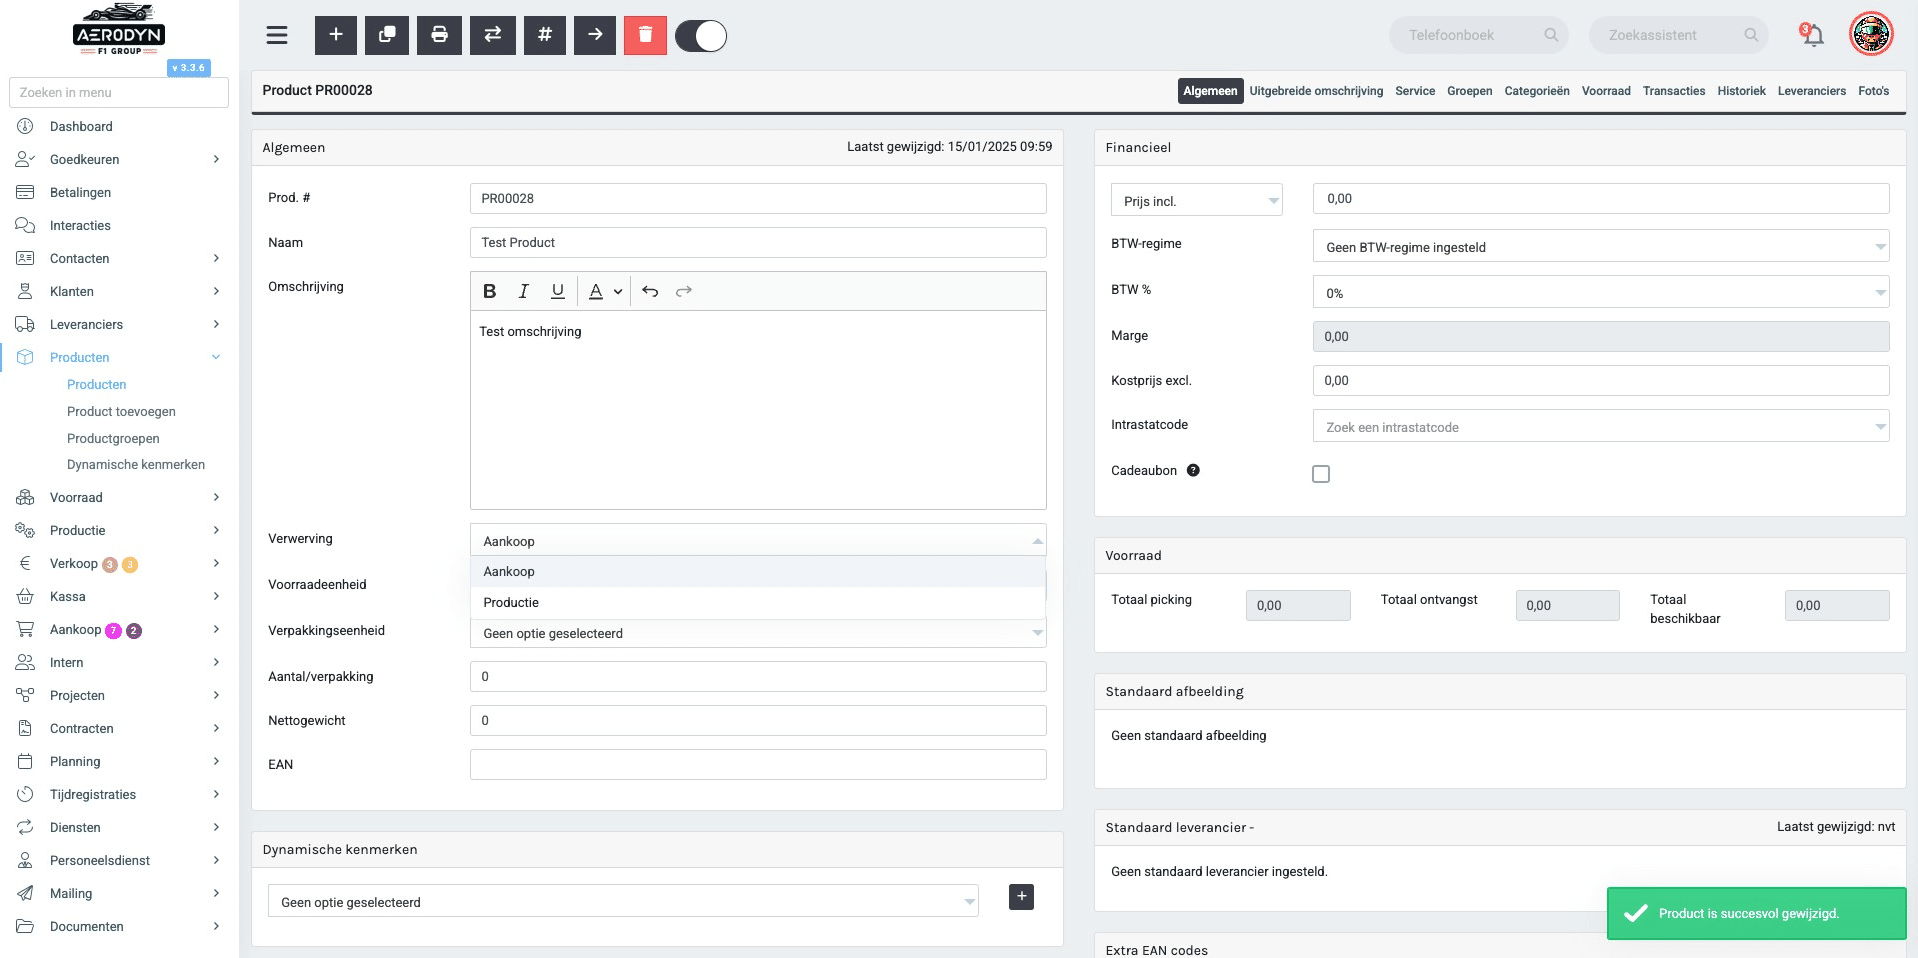Open Product toevoegen submenu link
The image size is (1918, 958).
point(121,411)
